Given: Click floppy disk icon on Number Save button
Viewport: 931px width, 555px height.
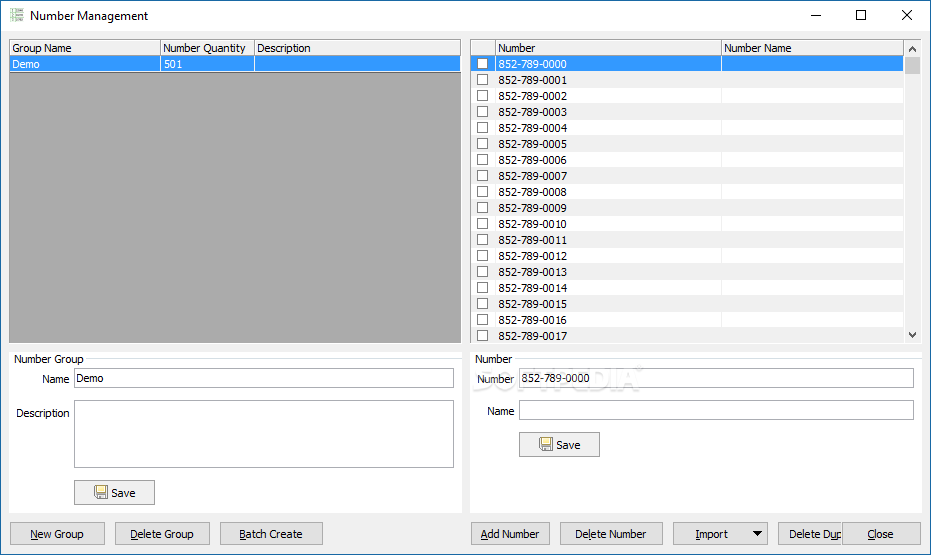Looking at the screenshot, I should 546,444.
